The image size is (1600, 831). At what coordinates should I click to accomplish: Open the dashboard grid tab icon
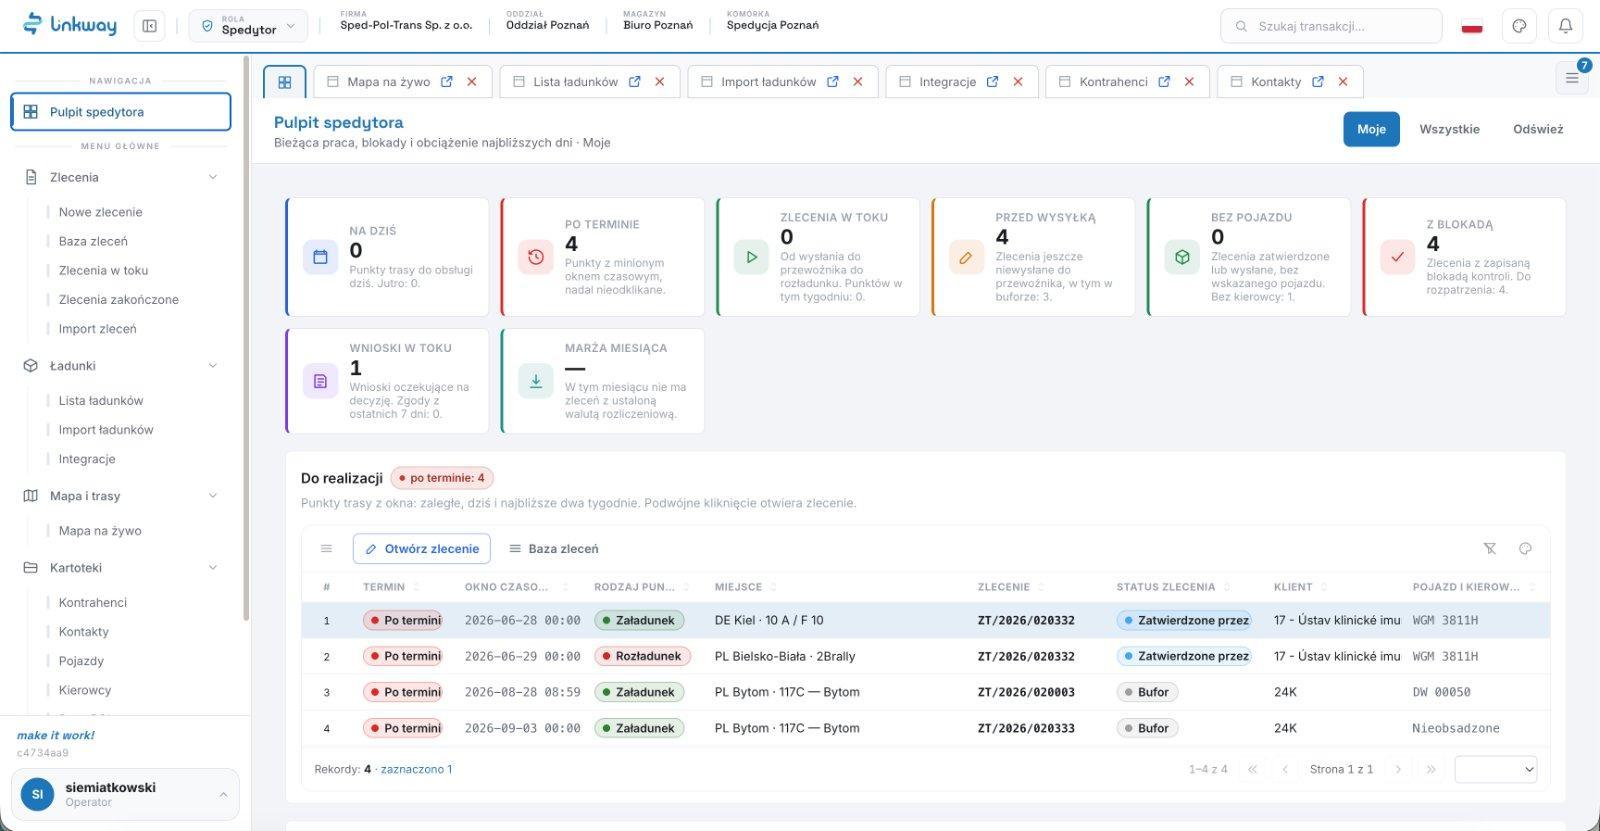click(285, 82)
